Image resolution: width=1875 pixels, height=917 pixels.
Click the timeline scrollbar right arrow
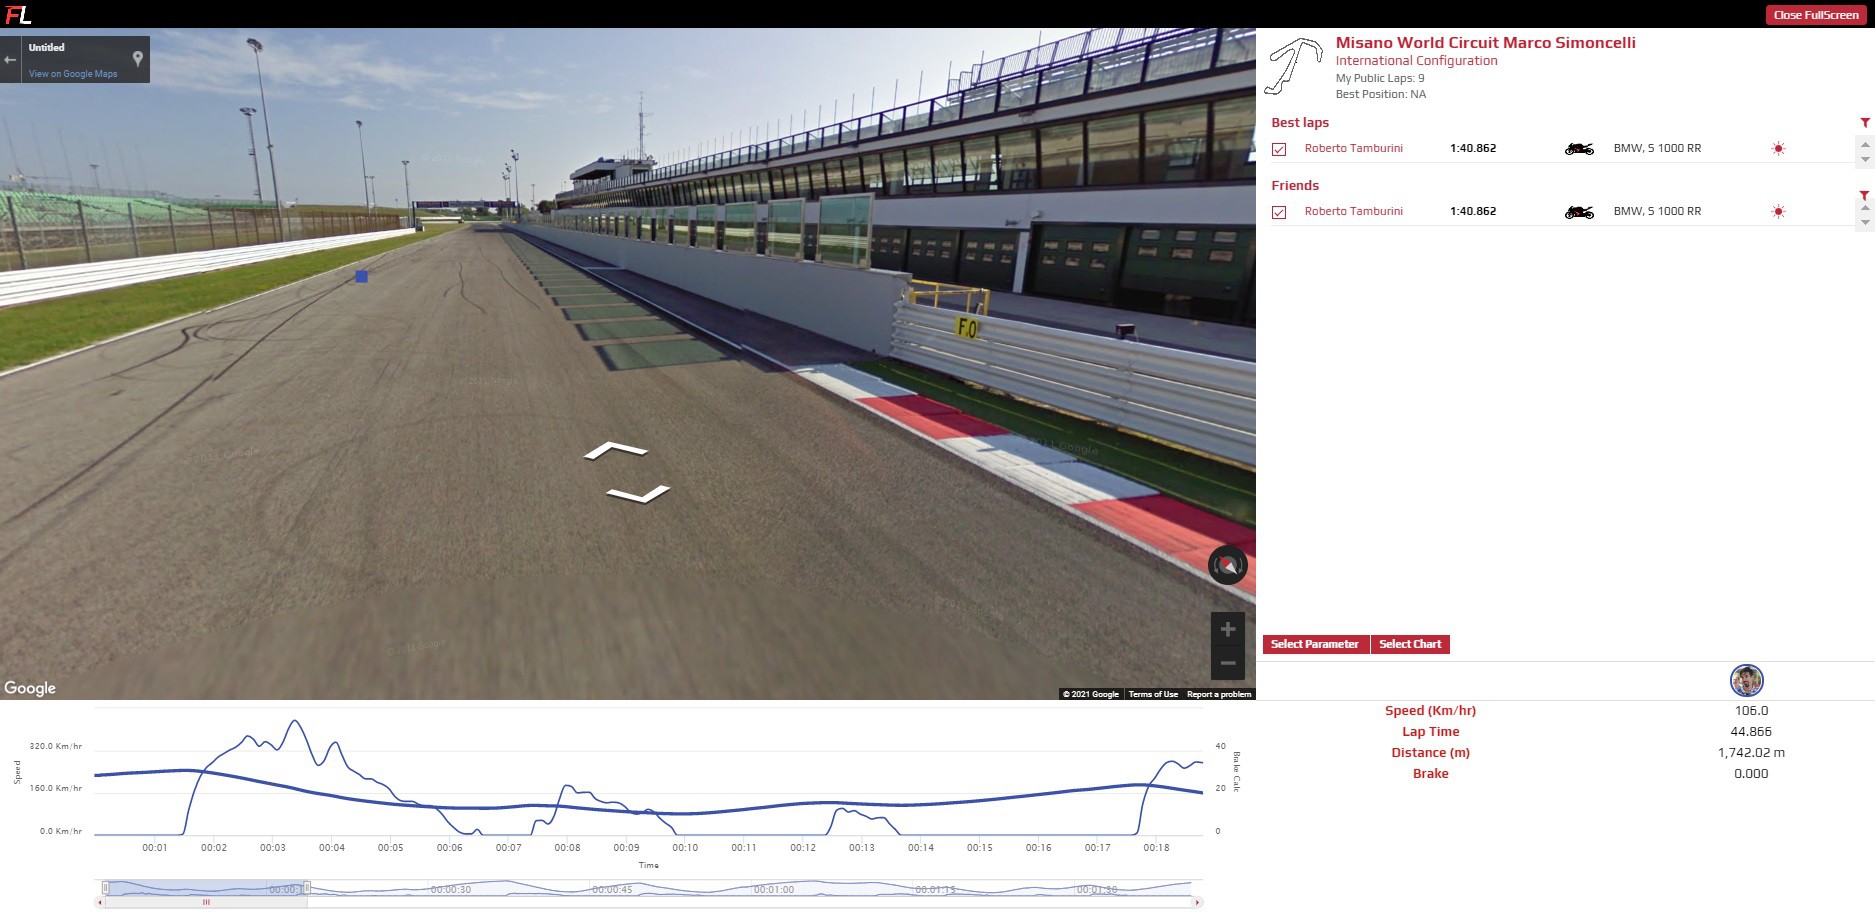click(x=1198, y=902)
